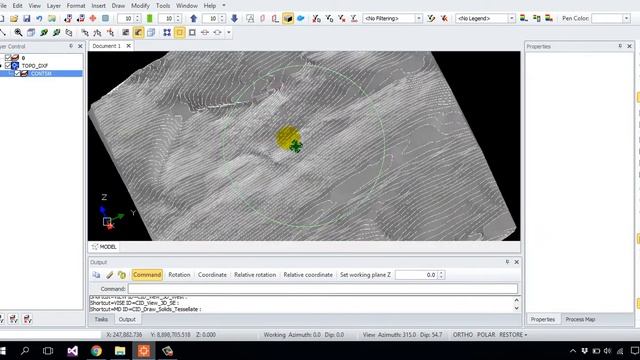Click the MODEL view tab button
Image resolution: width=640 pixels, height=360 pixels.
coord(104,247)
